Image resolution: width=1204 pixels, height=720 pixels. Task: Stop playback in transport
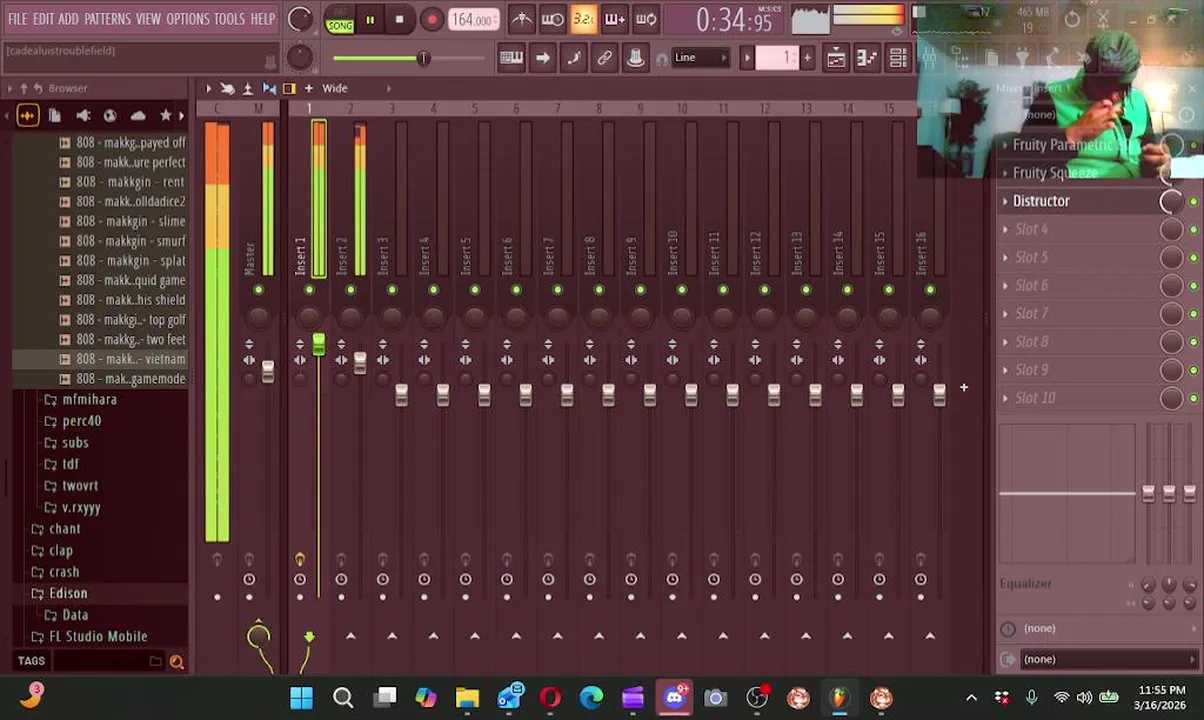click(x=399, y=20)
